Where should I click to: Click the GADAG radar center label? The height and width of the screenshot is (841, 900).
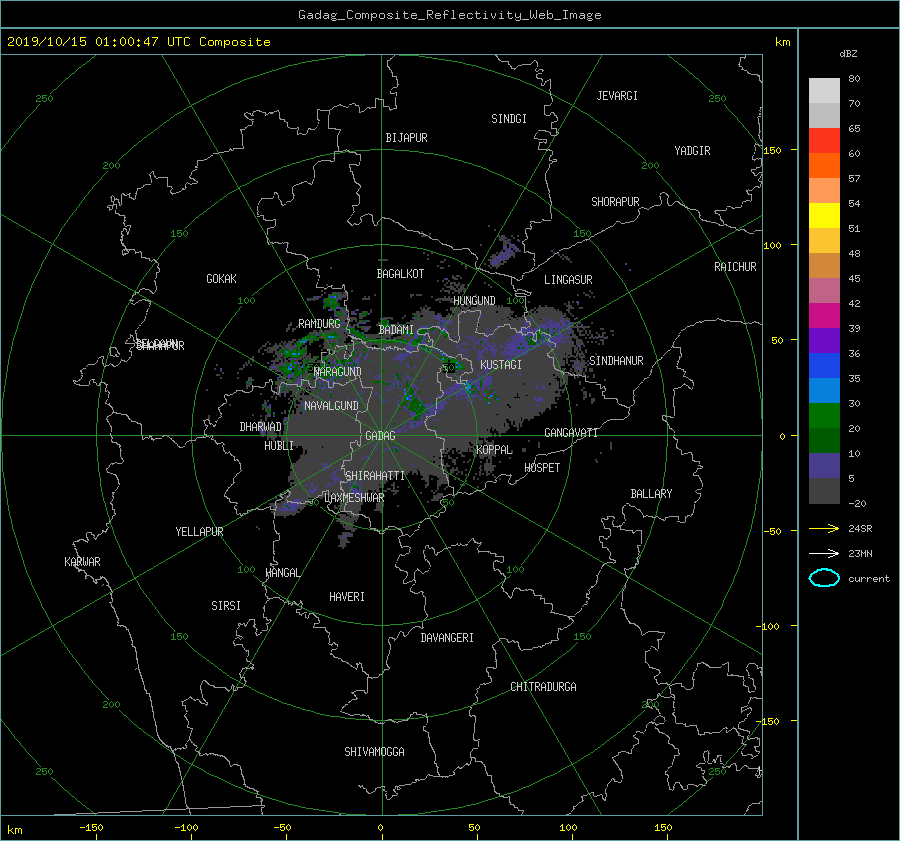tap(381, 436)
